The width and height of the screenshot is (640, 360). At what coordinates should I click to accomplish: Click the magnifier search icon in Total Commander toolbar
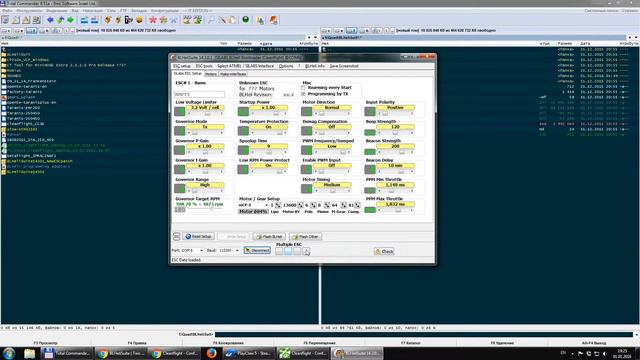tap(211, 20)
